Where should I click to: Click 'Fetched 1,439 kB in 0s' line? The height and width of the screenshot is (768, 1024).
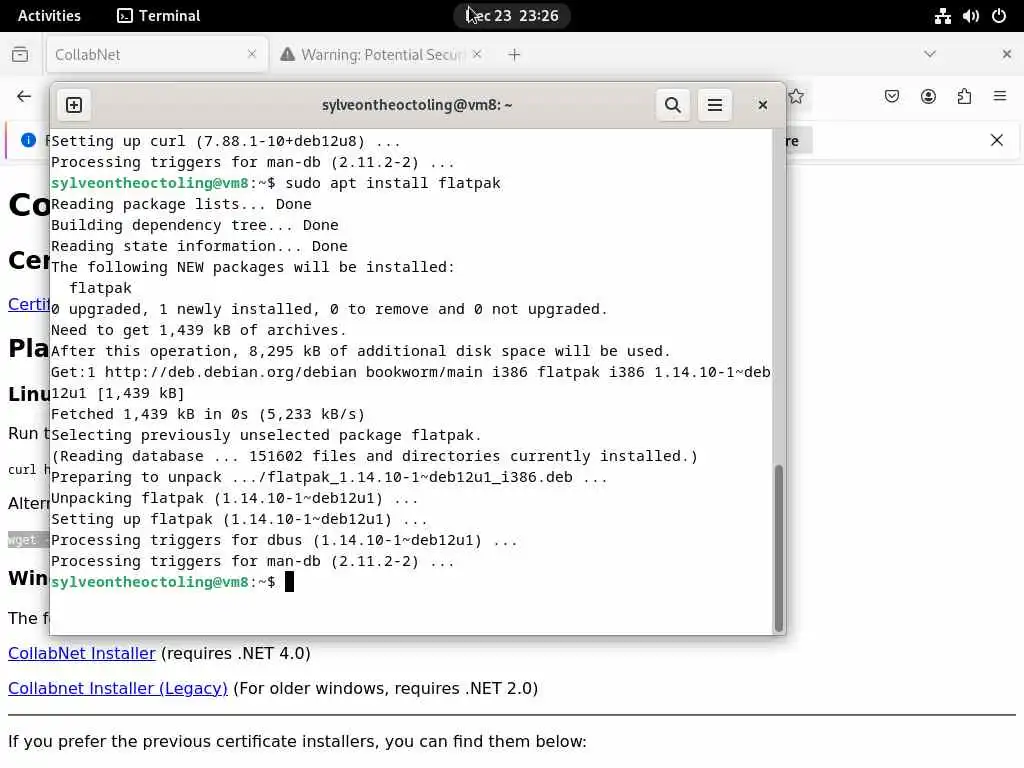coord(208,414)
